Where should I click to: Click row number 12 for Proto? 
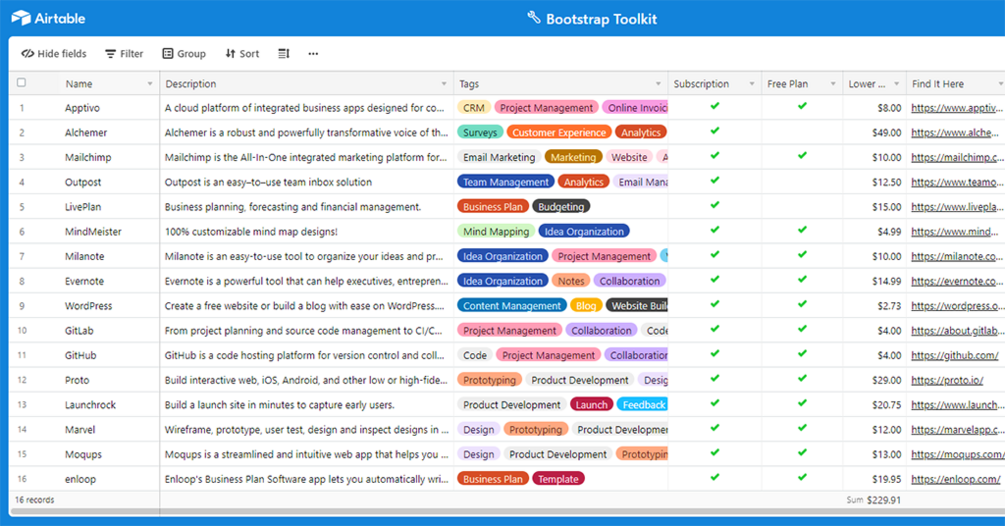click(22, 380)
